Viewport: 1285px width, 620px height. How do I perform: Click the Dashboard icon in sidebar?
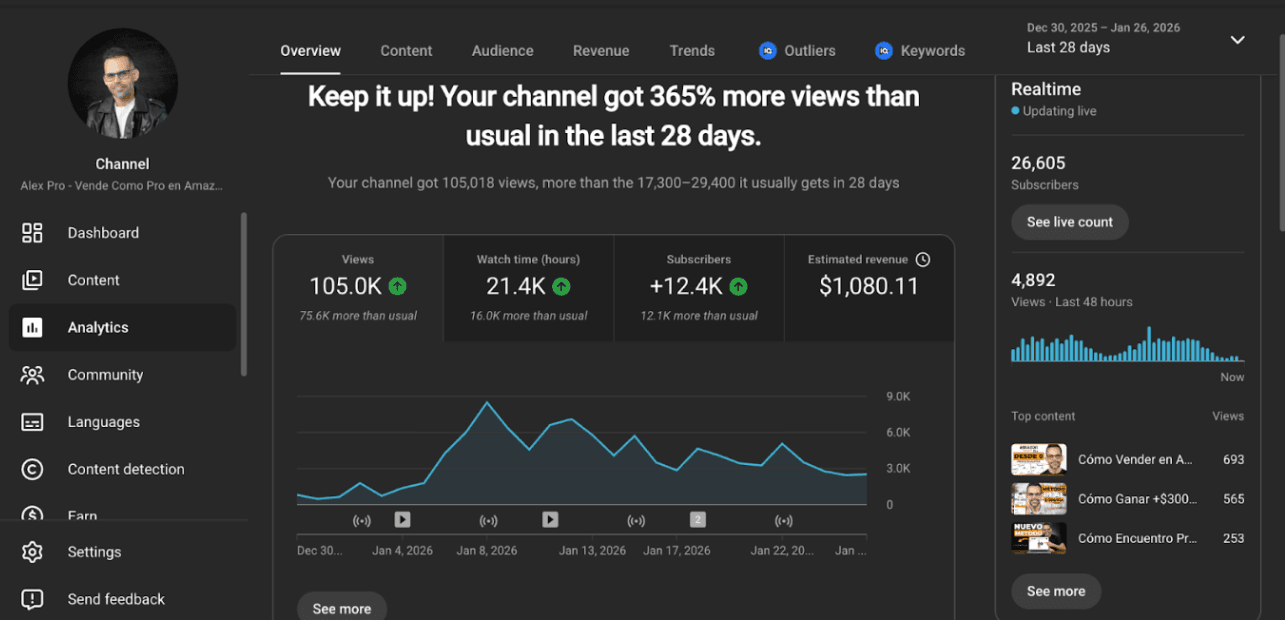coord(32,233)
